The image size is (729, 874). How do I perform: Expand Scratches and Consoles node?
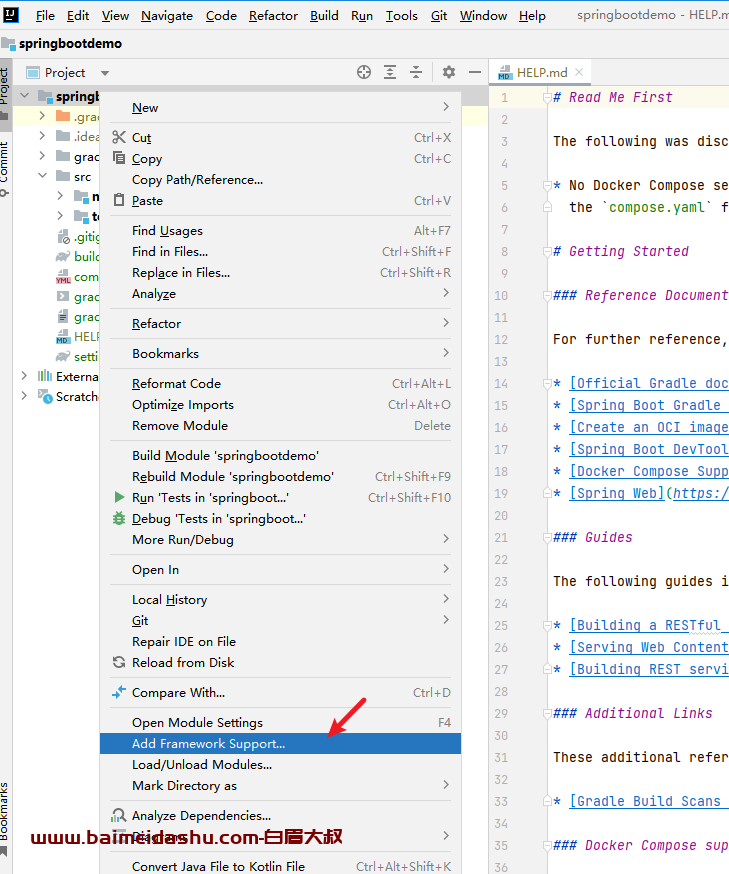[24, 396]
